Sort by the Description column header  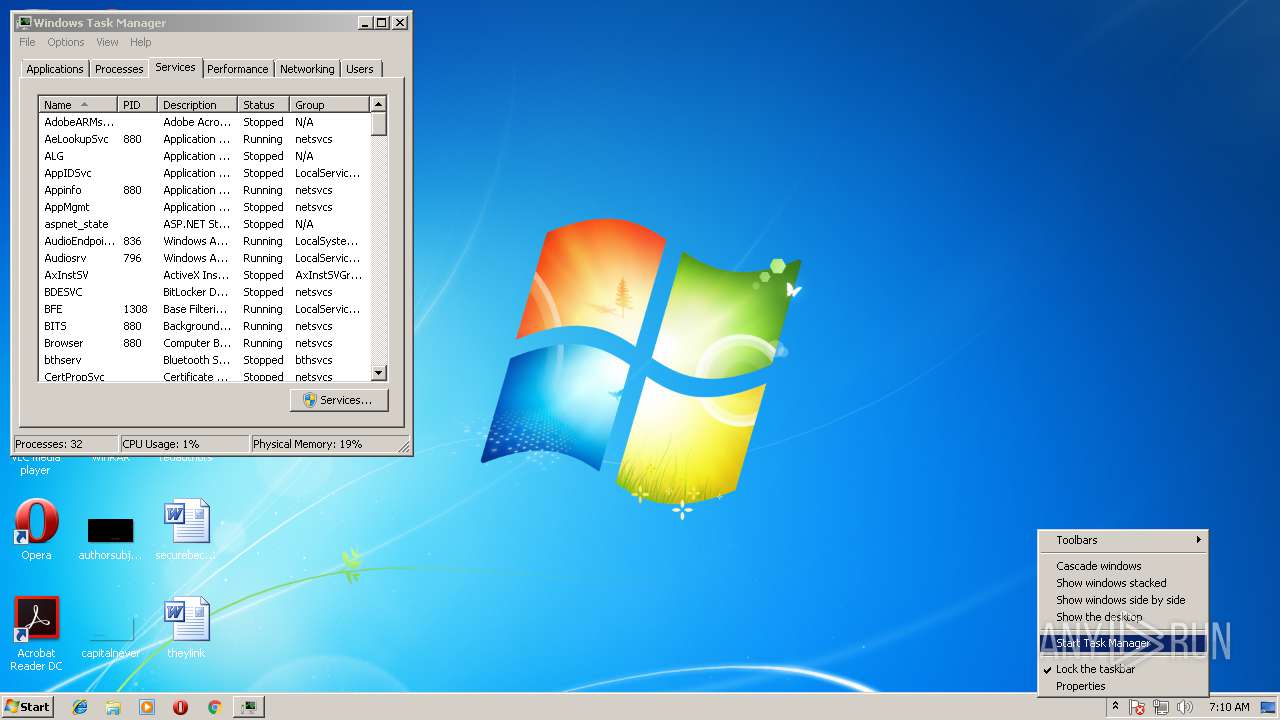coord(198,105)
